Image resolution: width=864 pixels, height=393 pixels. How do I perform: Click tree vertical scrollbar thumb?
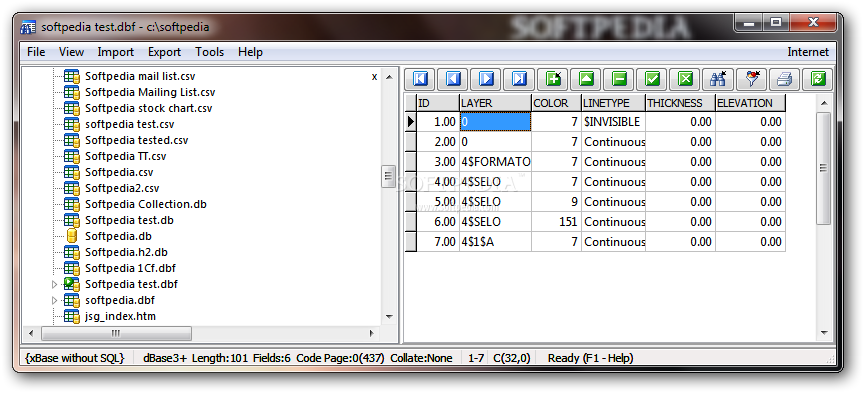(389, 176)
